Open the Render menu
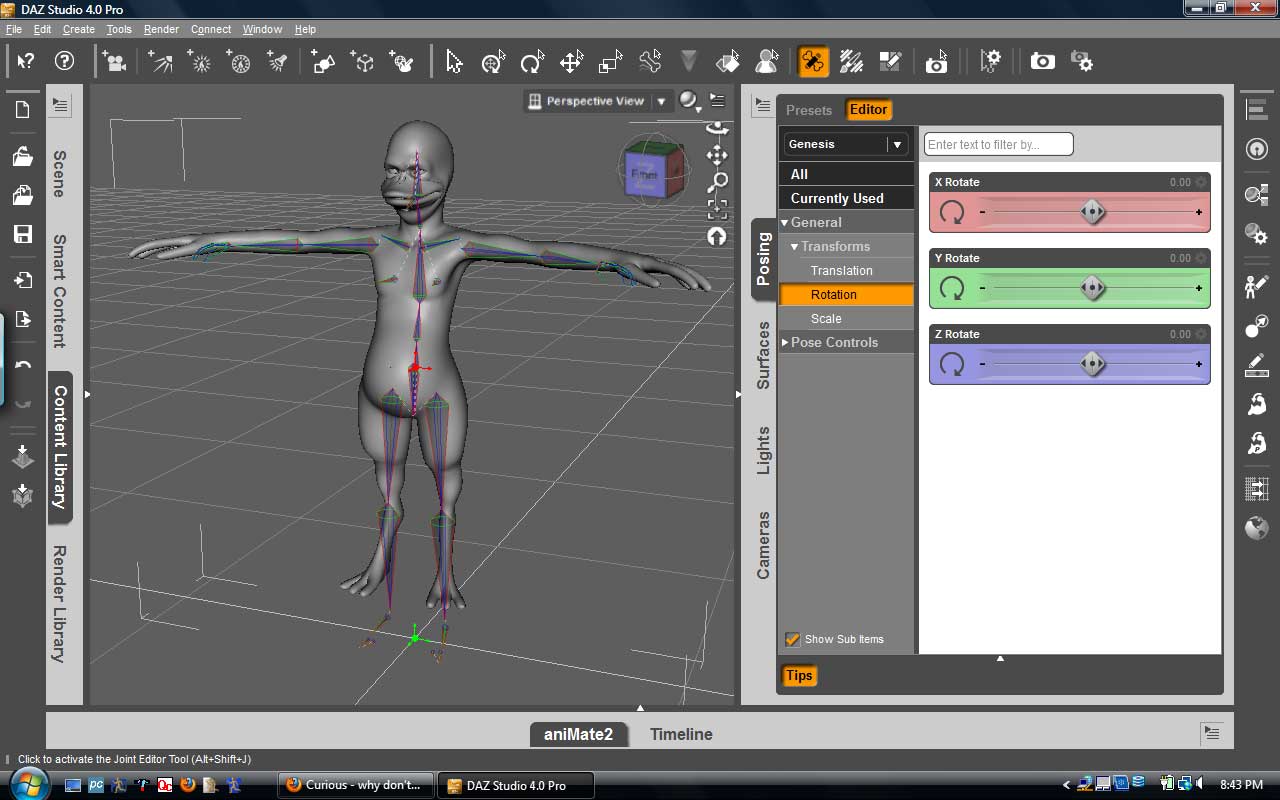This screenshot has width=1280, height=800. 161,29
